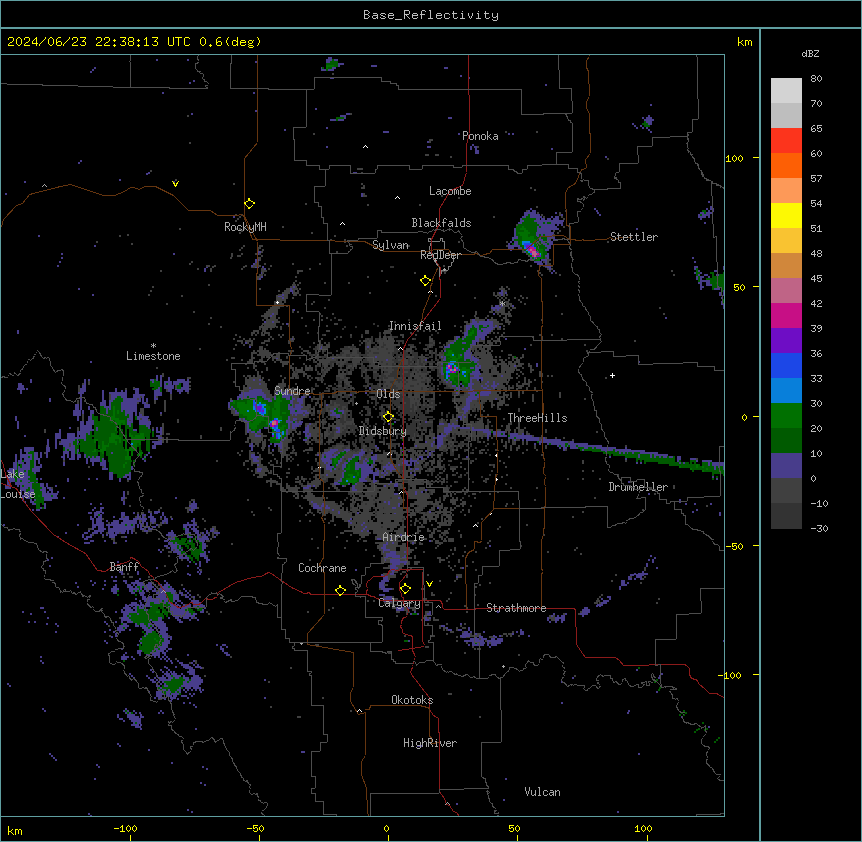This screenshot has height=842, width=862.
Task: Click the yellow marker east of Cochrane
Action: point(340,590)
